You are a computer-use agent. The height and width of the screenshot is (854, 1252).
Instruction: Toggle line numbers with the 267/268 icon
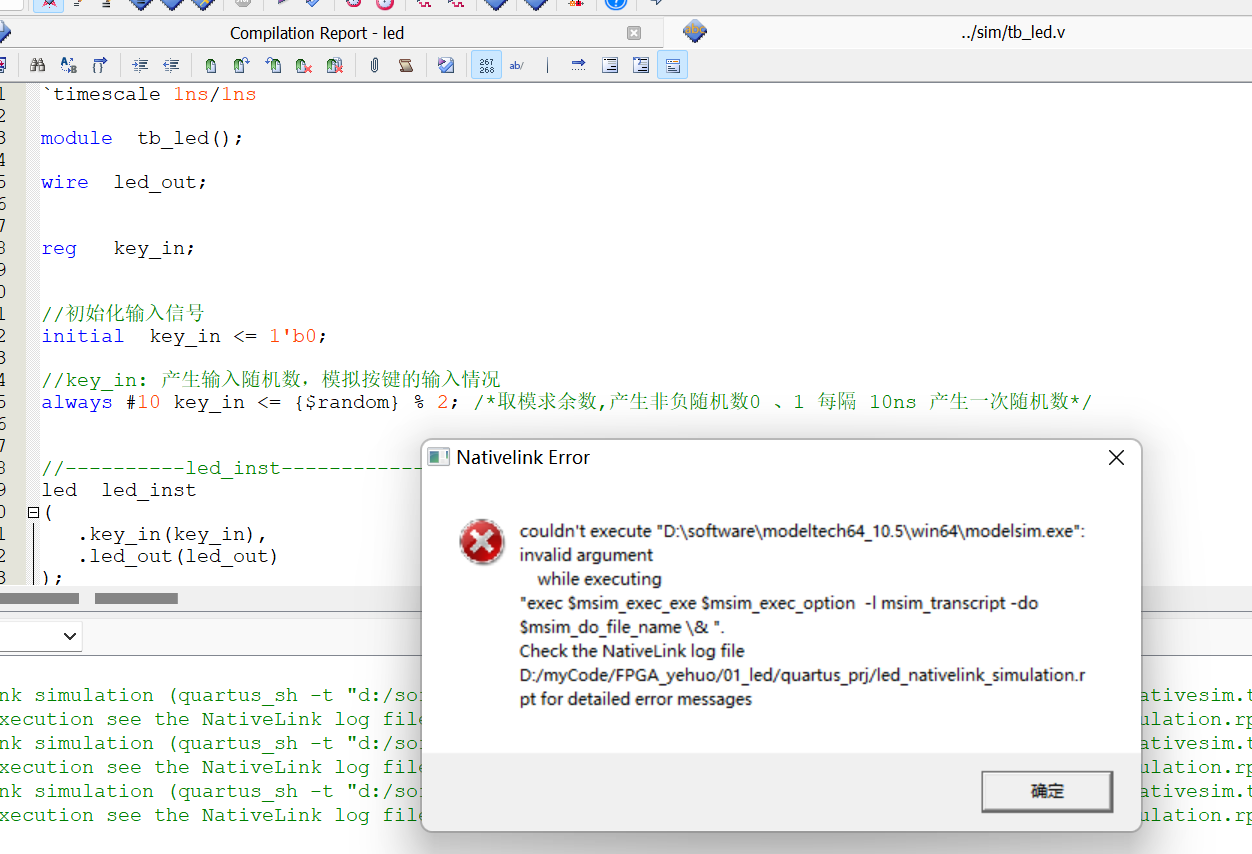[x=486, y=65]
